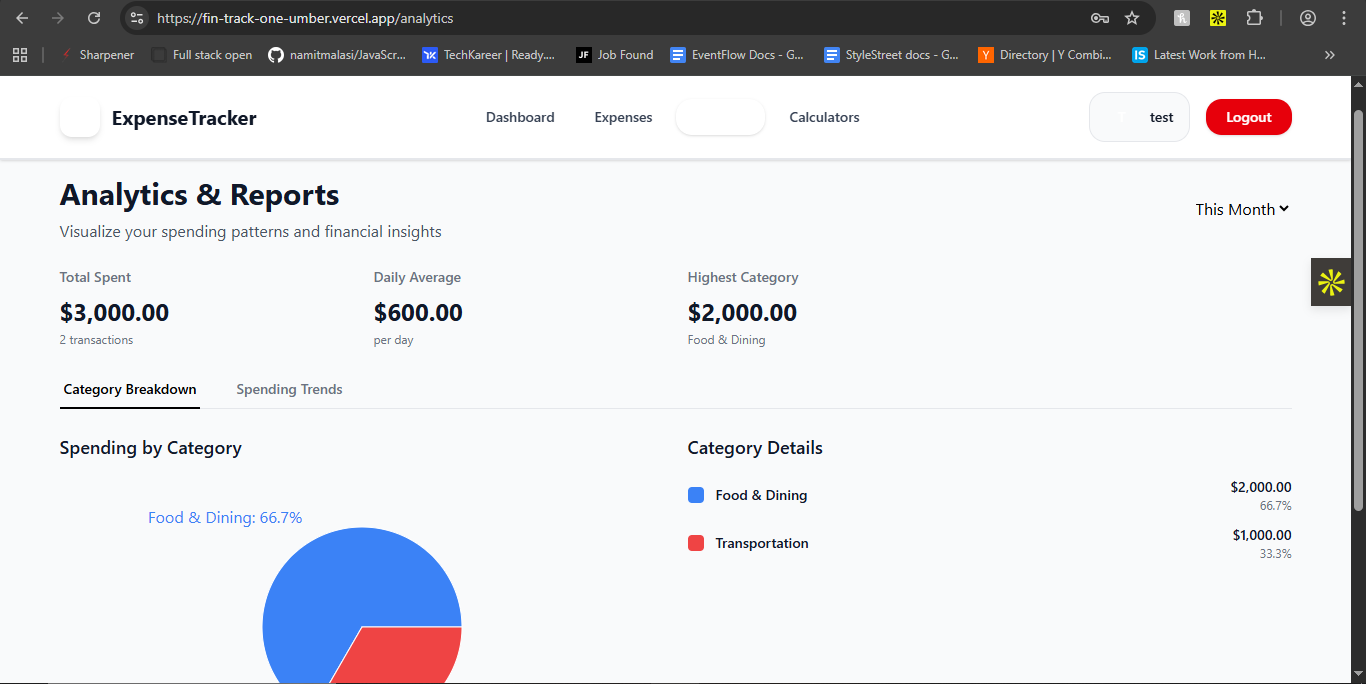Open the Directory | Y Combinator bookmark
Screen dimensions: 1366x684
point(1046,55)
